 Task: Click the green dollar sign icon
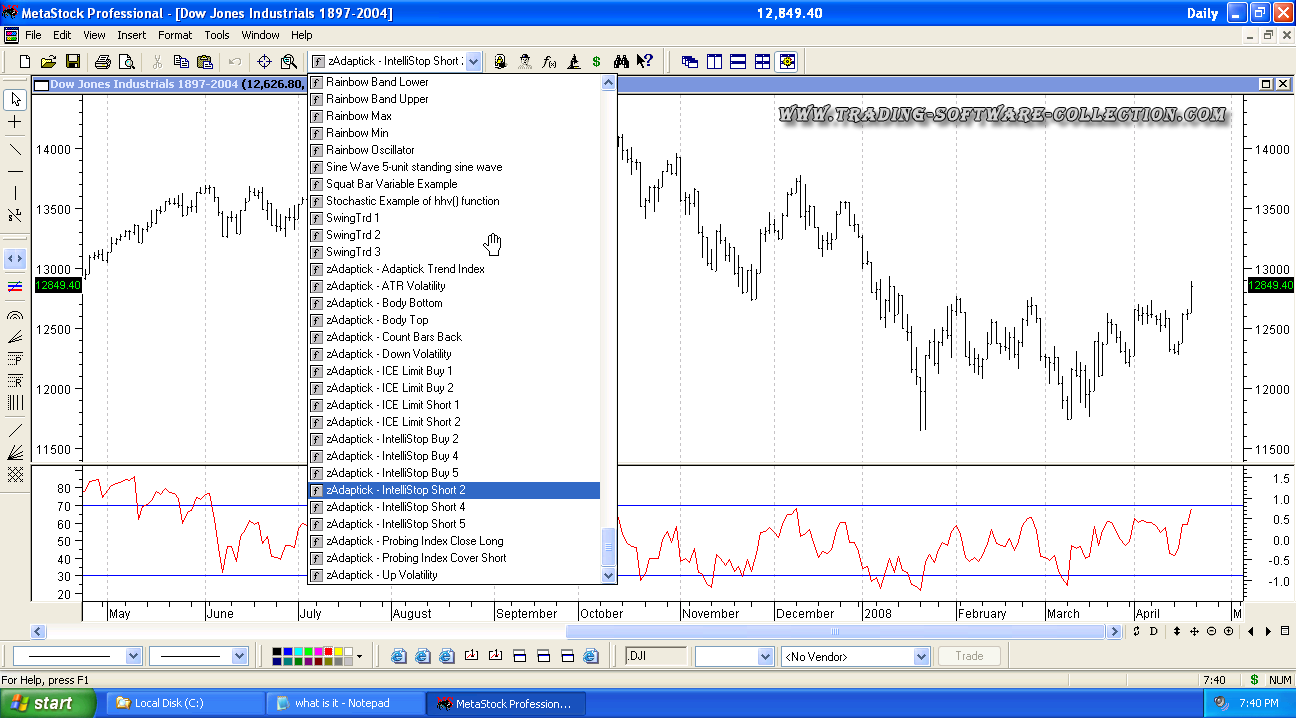(596, 62)
